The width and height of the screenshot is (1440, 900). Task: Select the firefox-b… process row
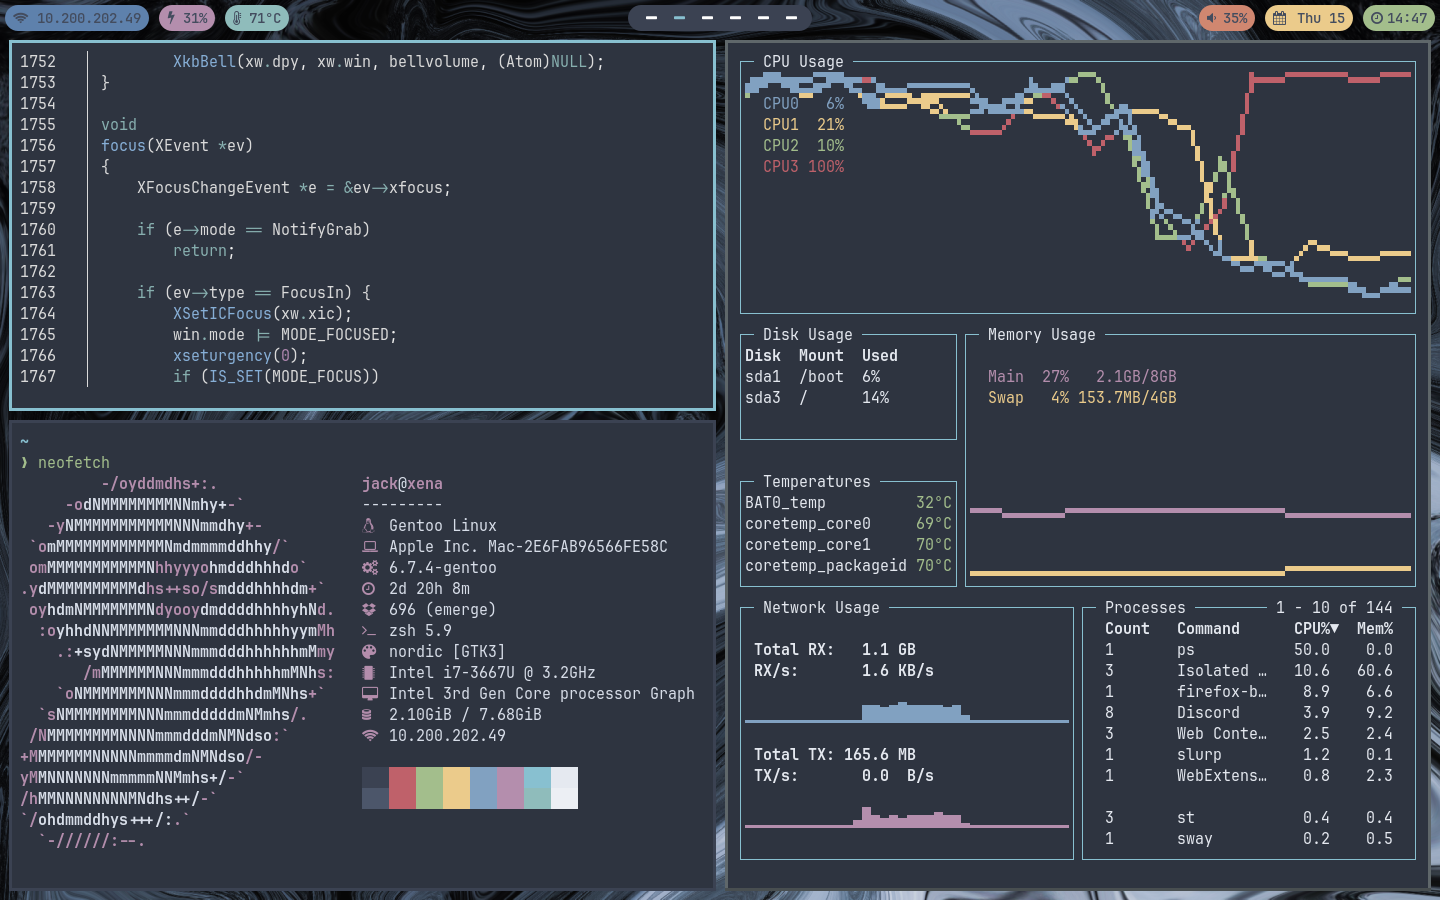pyautogui.click(x=1249, y=691)
